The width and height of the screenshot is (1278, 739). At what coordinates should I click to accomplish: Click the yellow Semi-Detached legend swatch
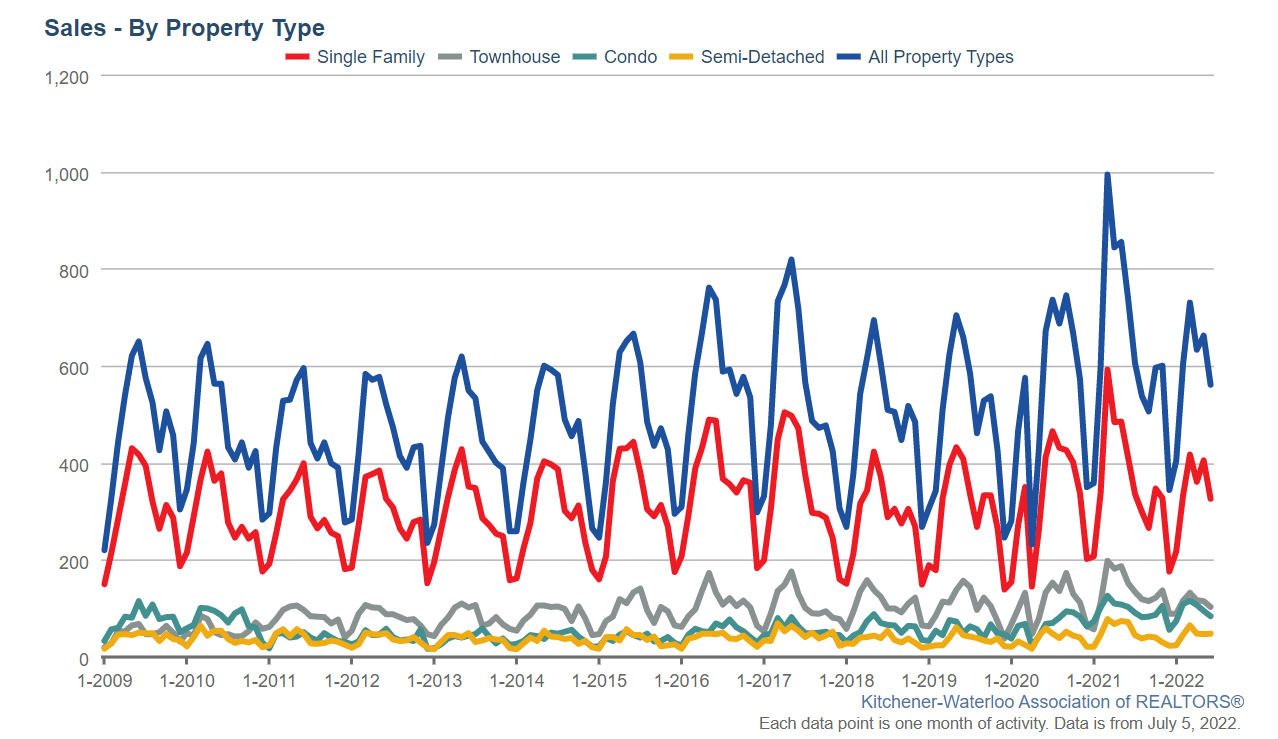[682, 57]
